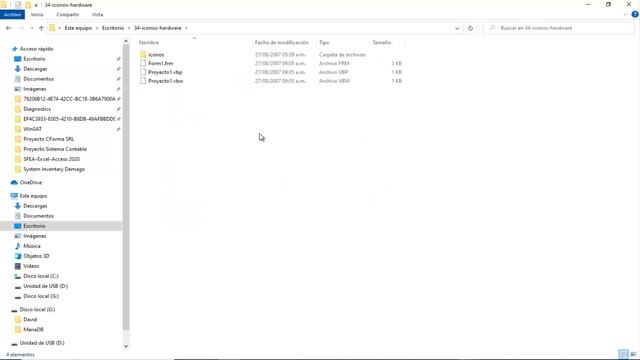
Task: Open the EF4C3933-E005 pinned folder
Action: pos(69,119)
